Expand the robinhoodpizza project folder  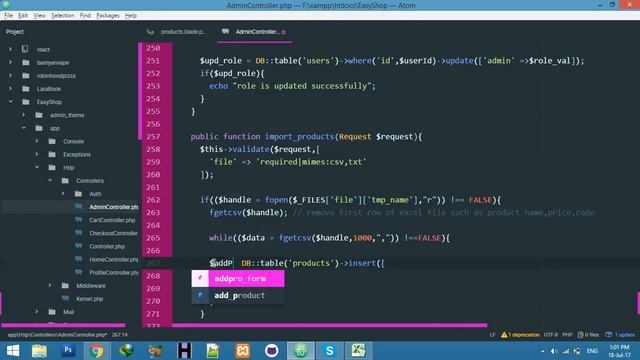[10, 76]
